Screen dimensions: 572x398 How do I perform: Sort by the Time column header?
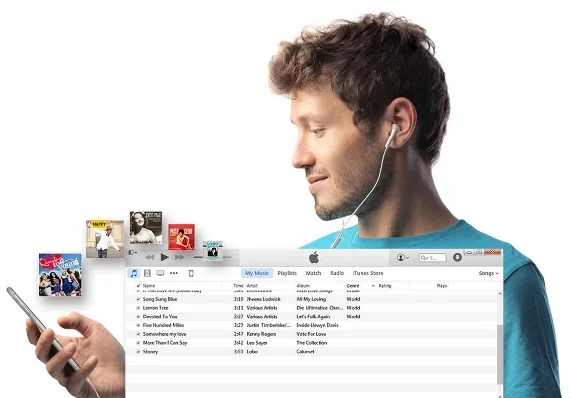(x=238, y=286)
